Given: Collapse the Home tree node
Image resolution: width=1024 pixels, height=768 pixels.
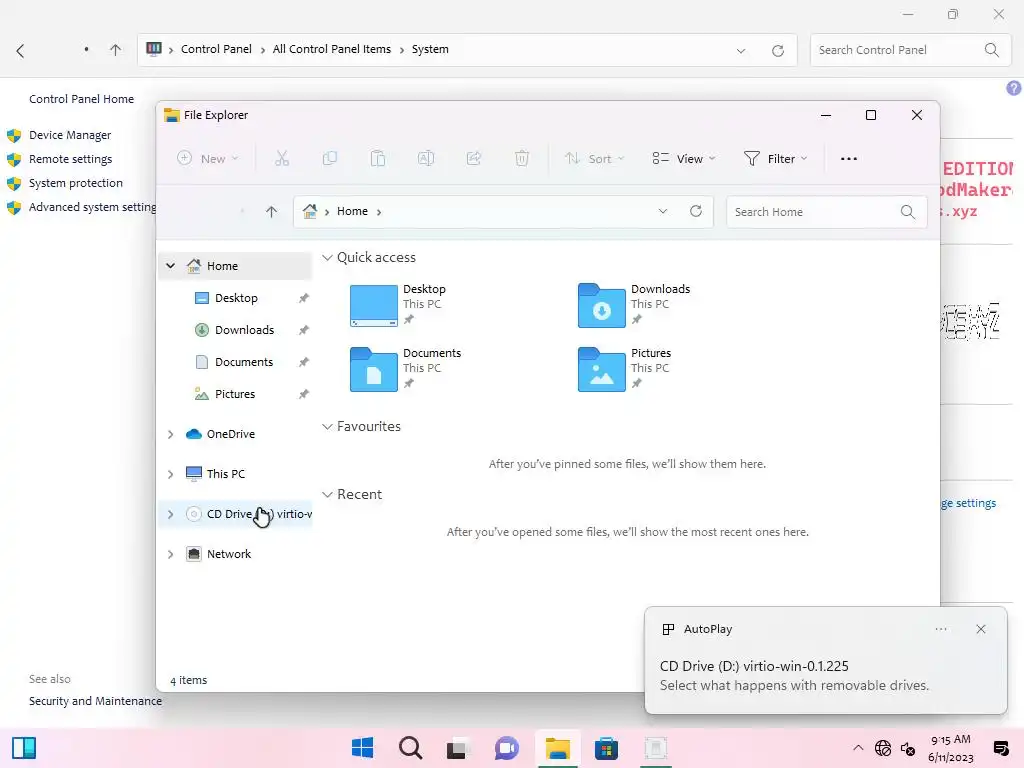Looking at the screenshot, I should 170,266.
